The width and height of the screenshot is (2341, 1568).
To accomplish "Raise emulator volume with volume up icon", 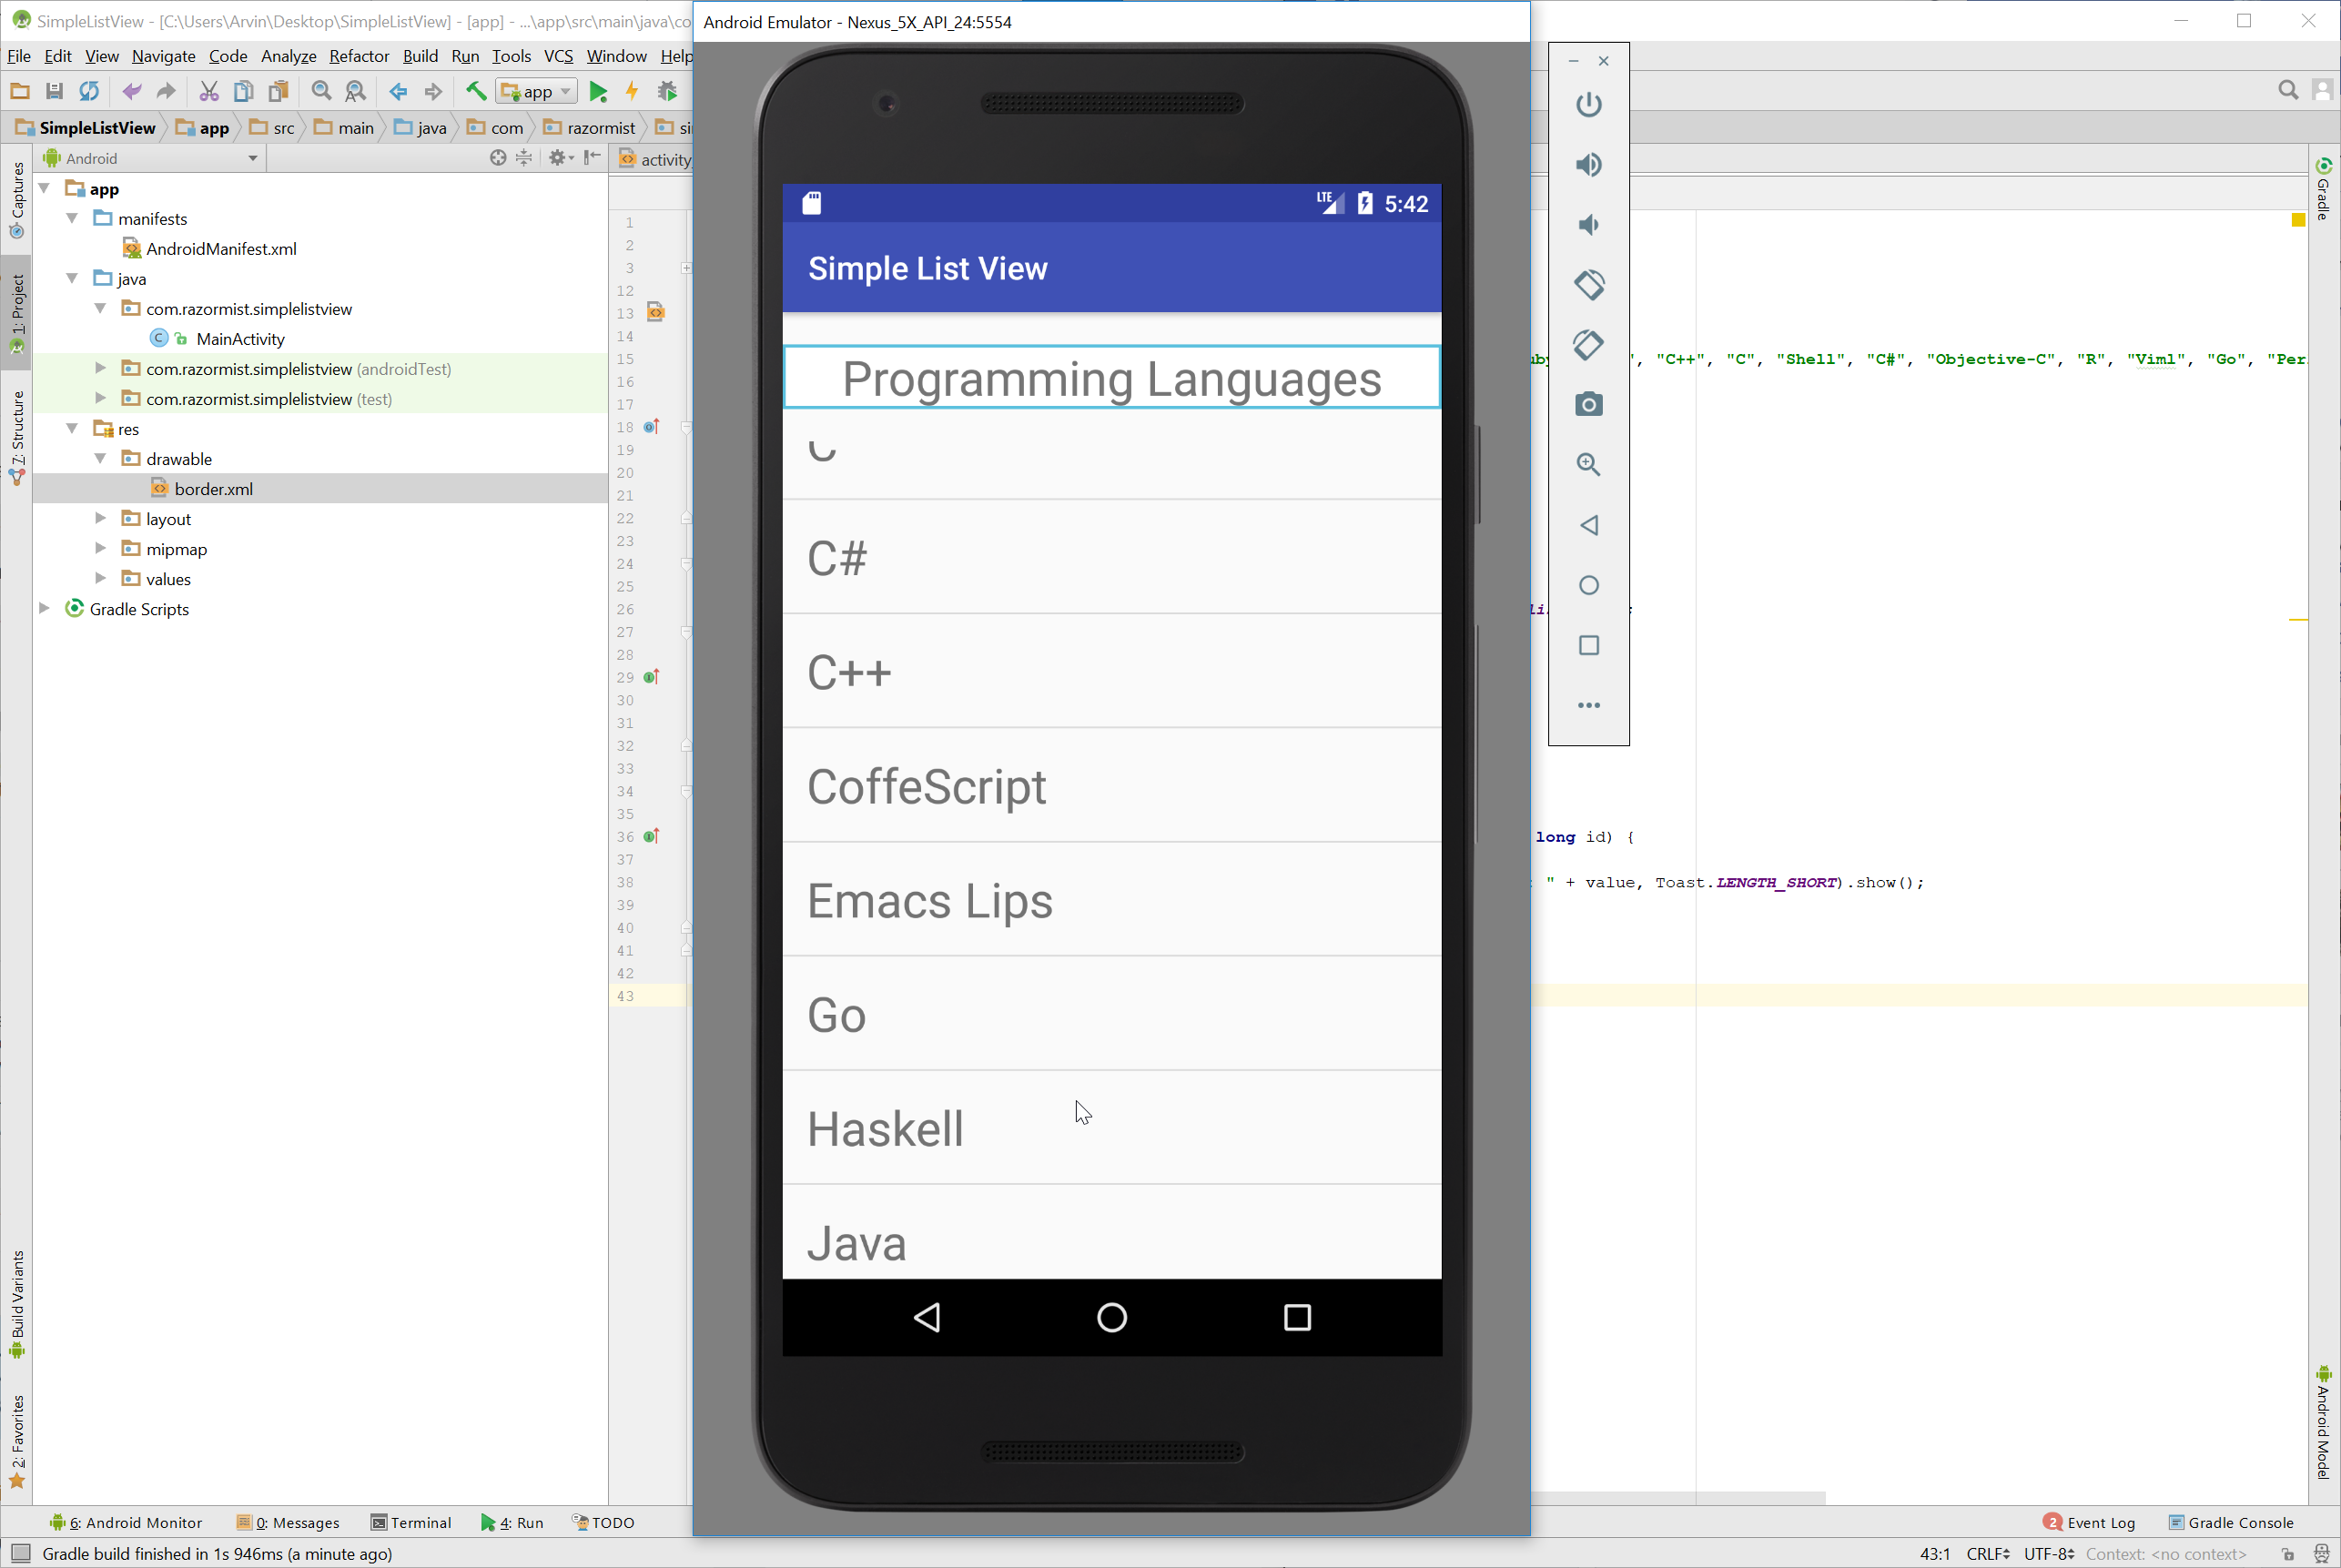I will (x=1588, y=164).
